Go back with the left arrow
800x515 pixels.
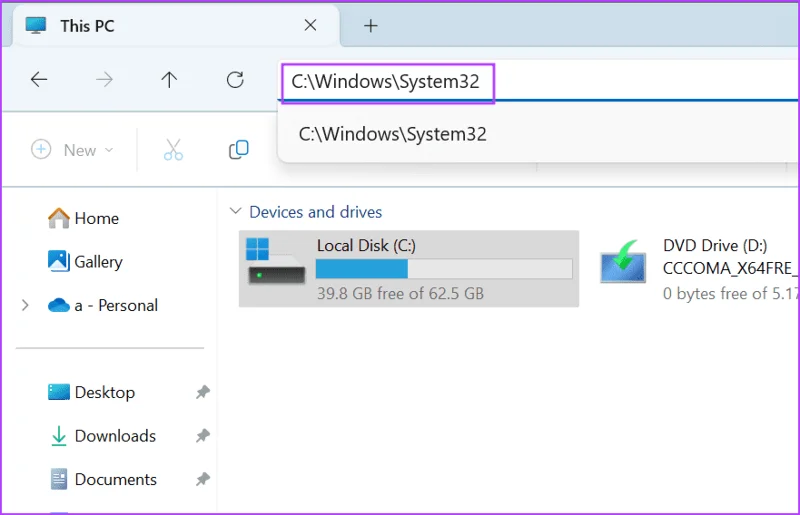39,80
